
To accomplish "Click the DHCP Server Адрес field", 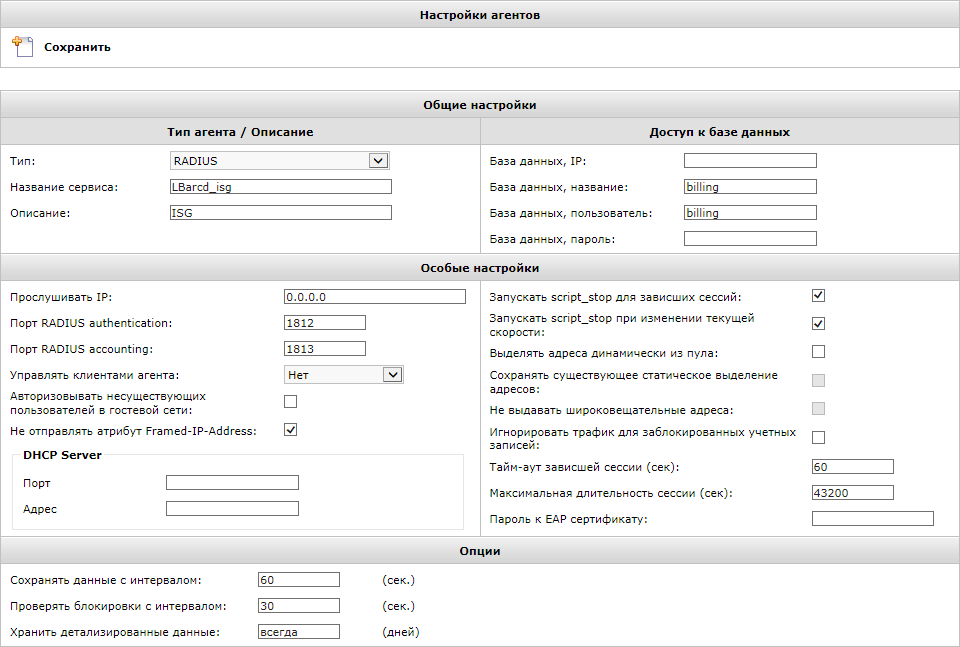I will [232, 509].
